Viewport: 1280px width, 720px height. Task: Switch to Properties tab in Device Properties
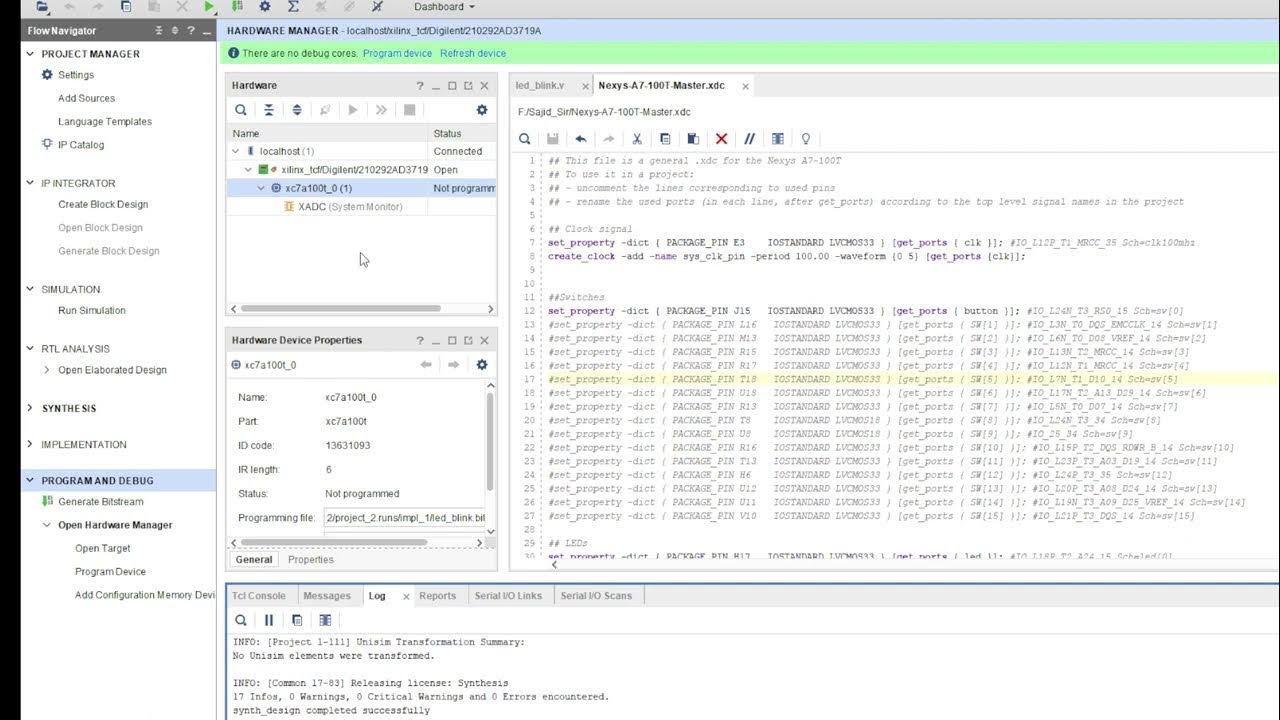pyautogui.click(x=311, y=560)
